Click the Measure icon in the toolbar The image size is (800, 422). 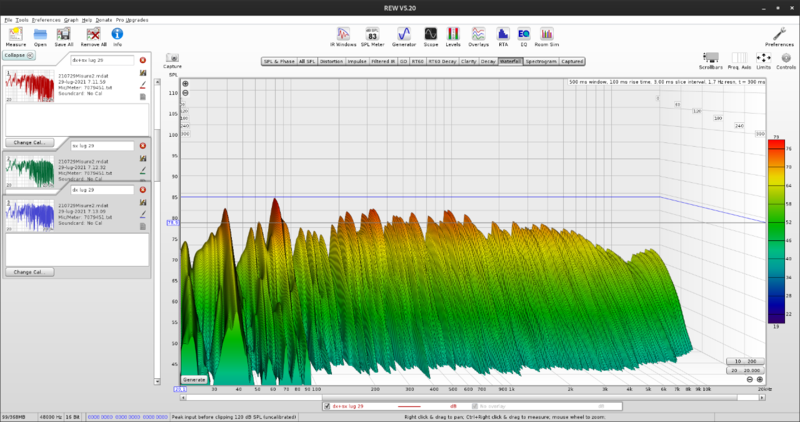(16, 33)
